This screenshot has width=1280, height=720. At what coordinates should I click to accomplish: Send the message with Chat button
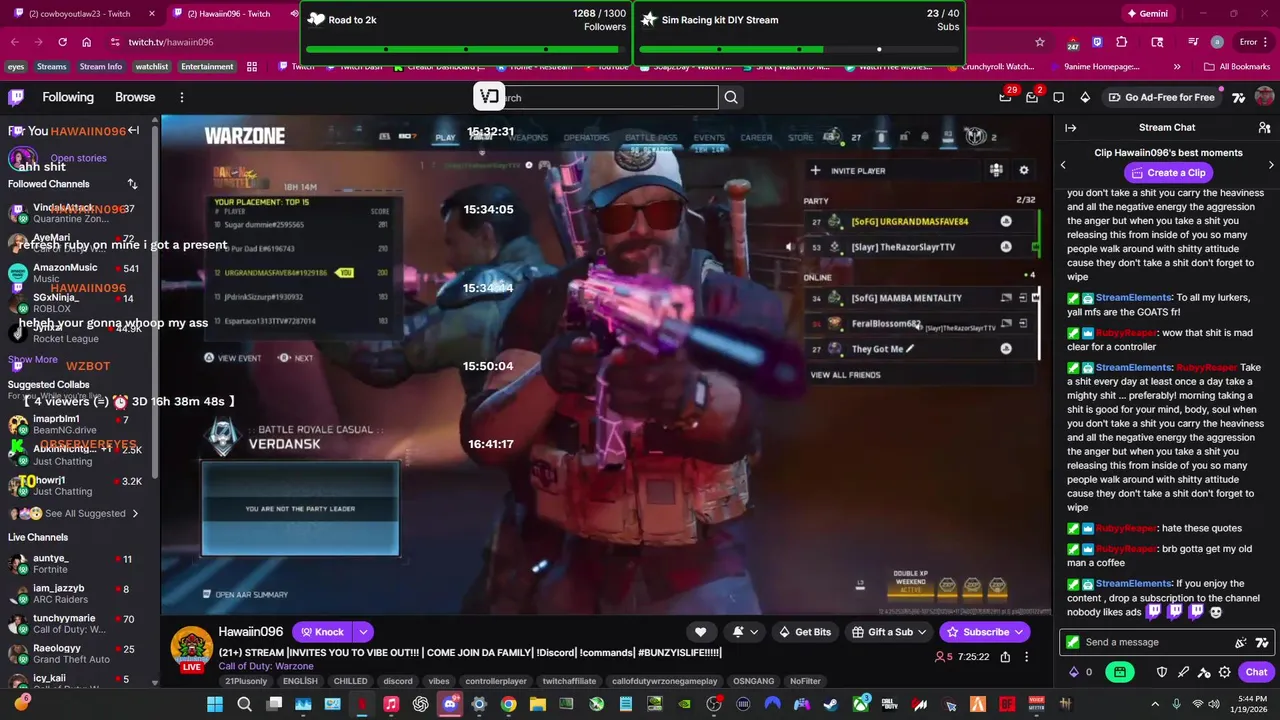pos(1256,673)
